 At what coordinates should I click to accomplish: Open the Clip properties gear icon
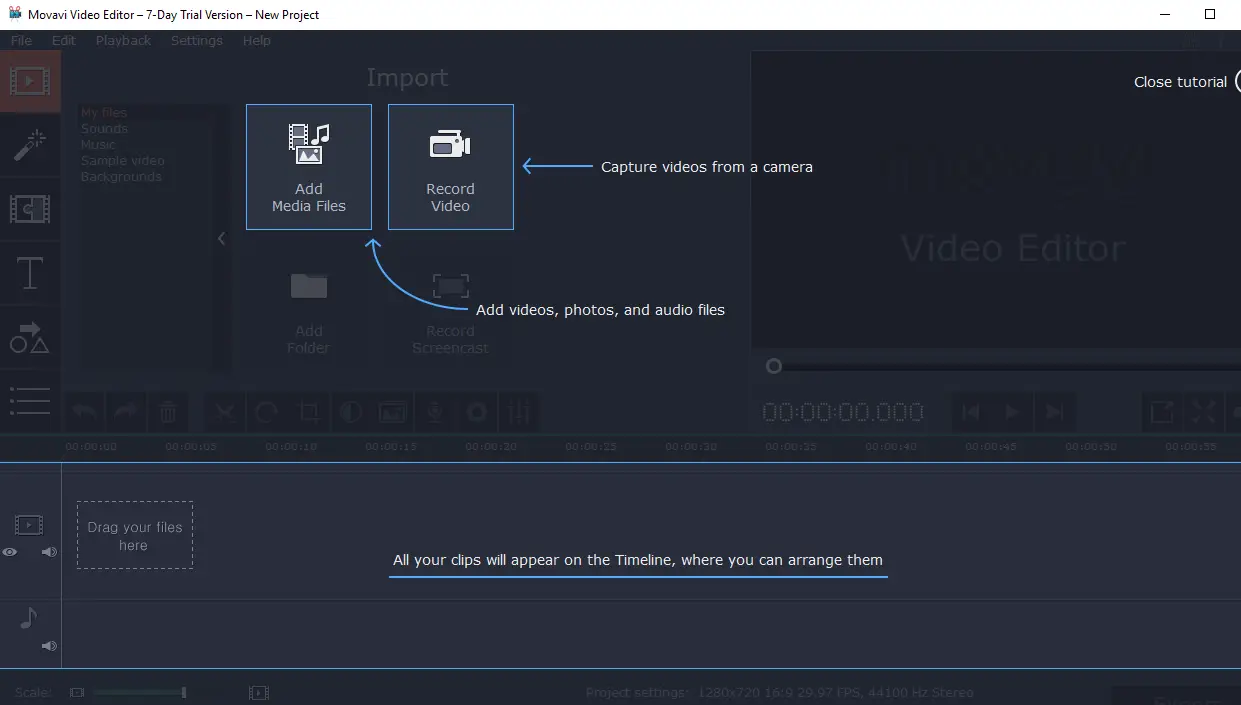point(477,411)
